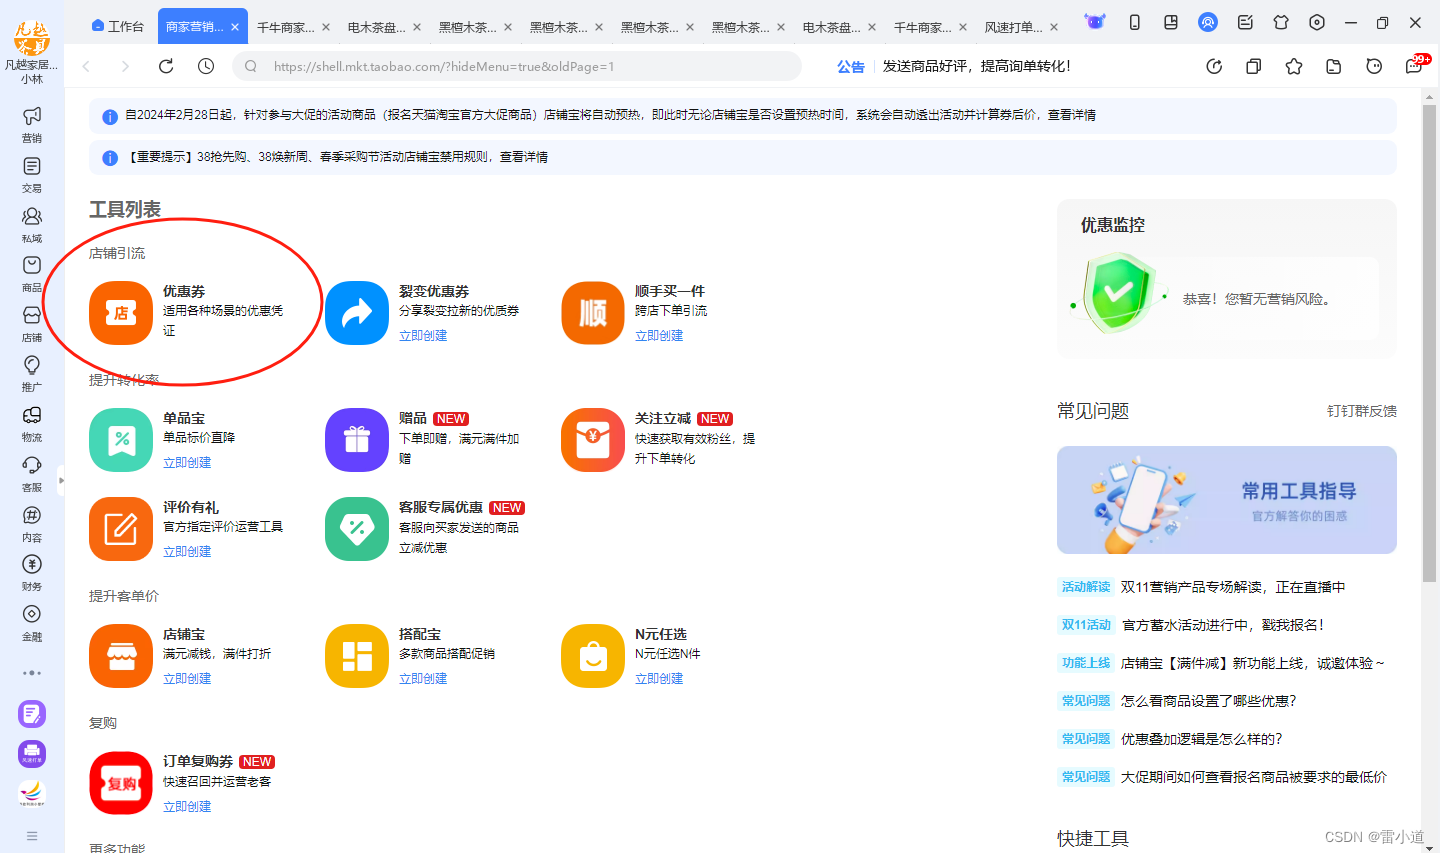
Task: Click the 赠品 purple gift icon
Action: click(357, 440)
